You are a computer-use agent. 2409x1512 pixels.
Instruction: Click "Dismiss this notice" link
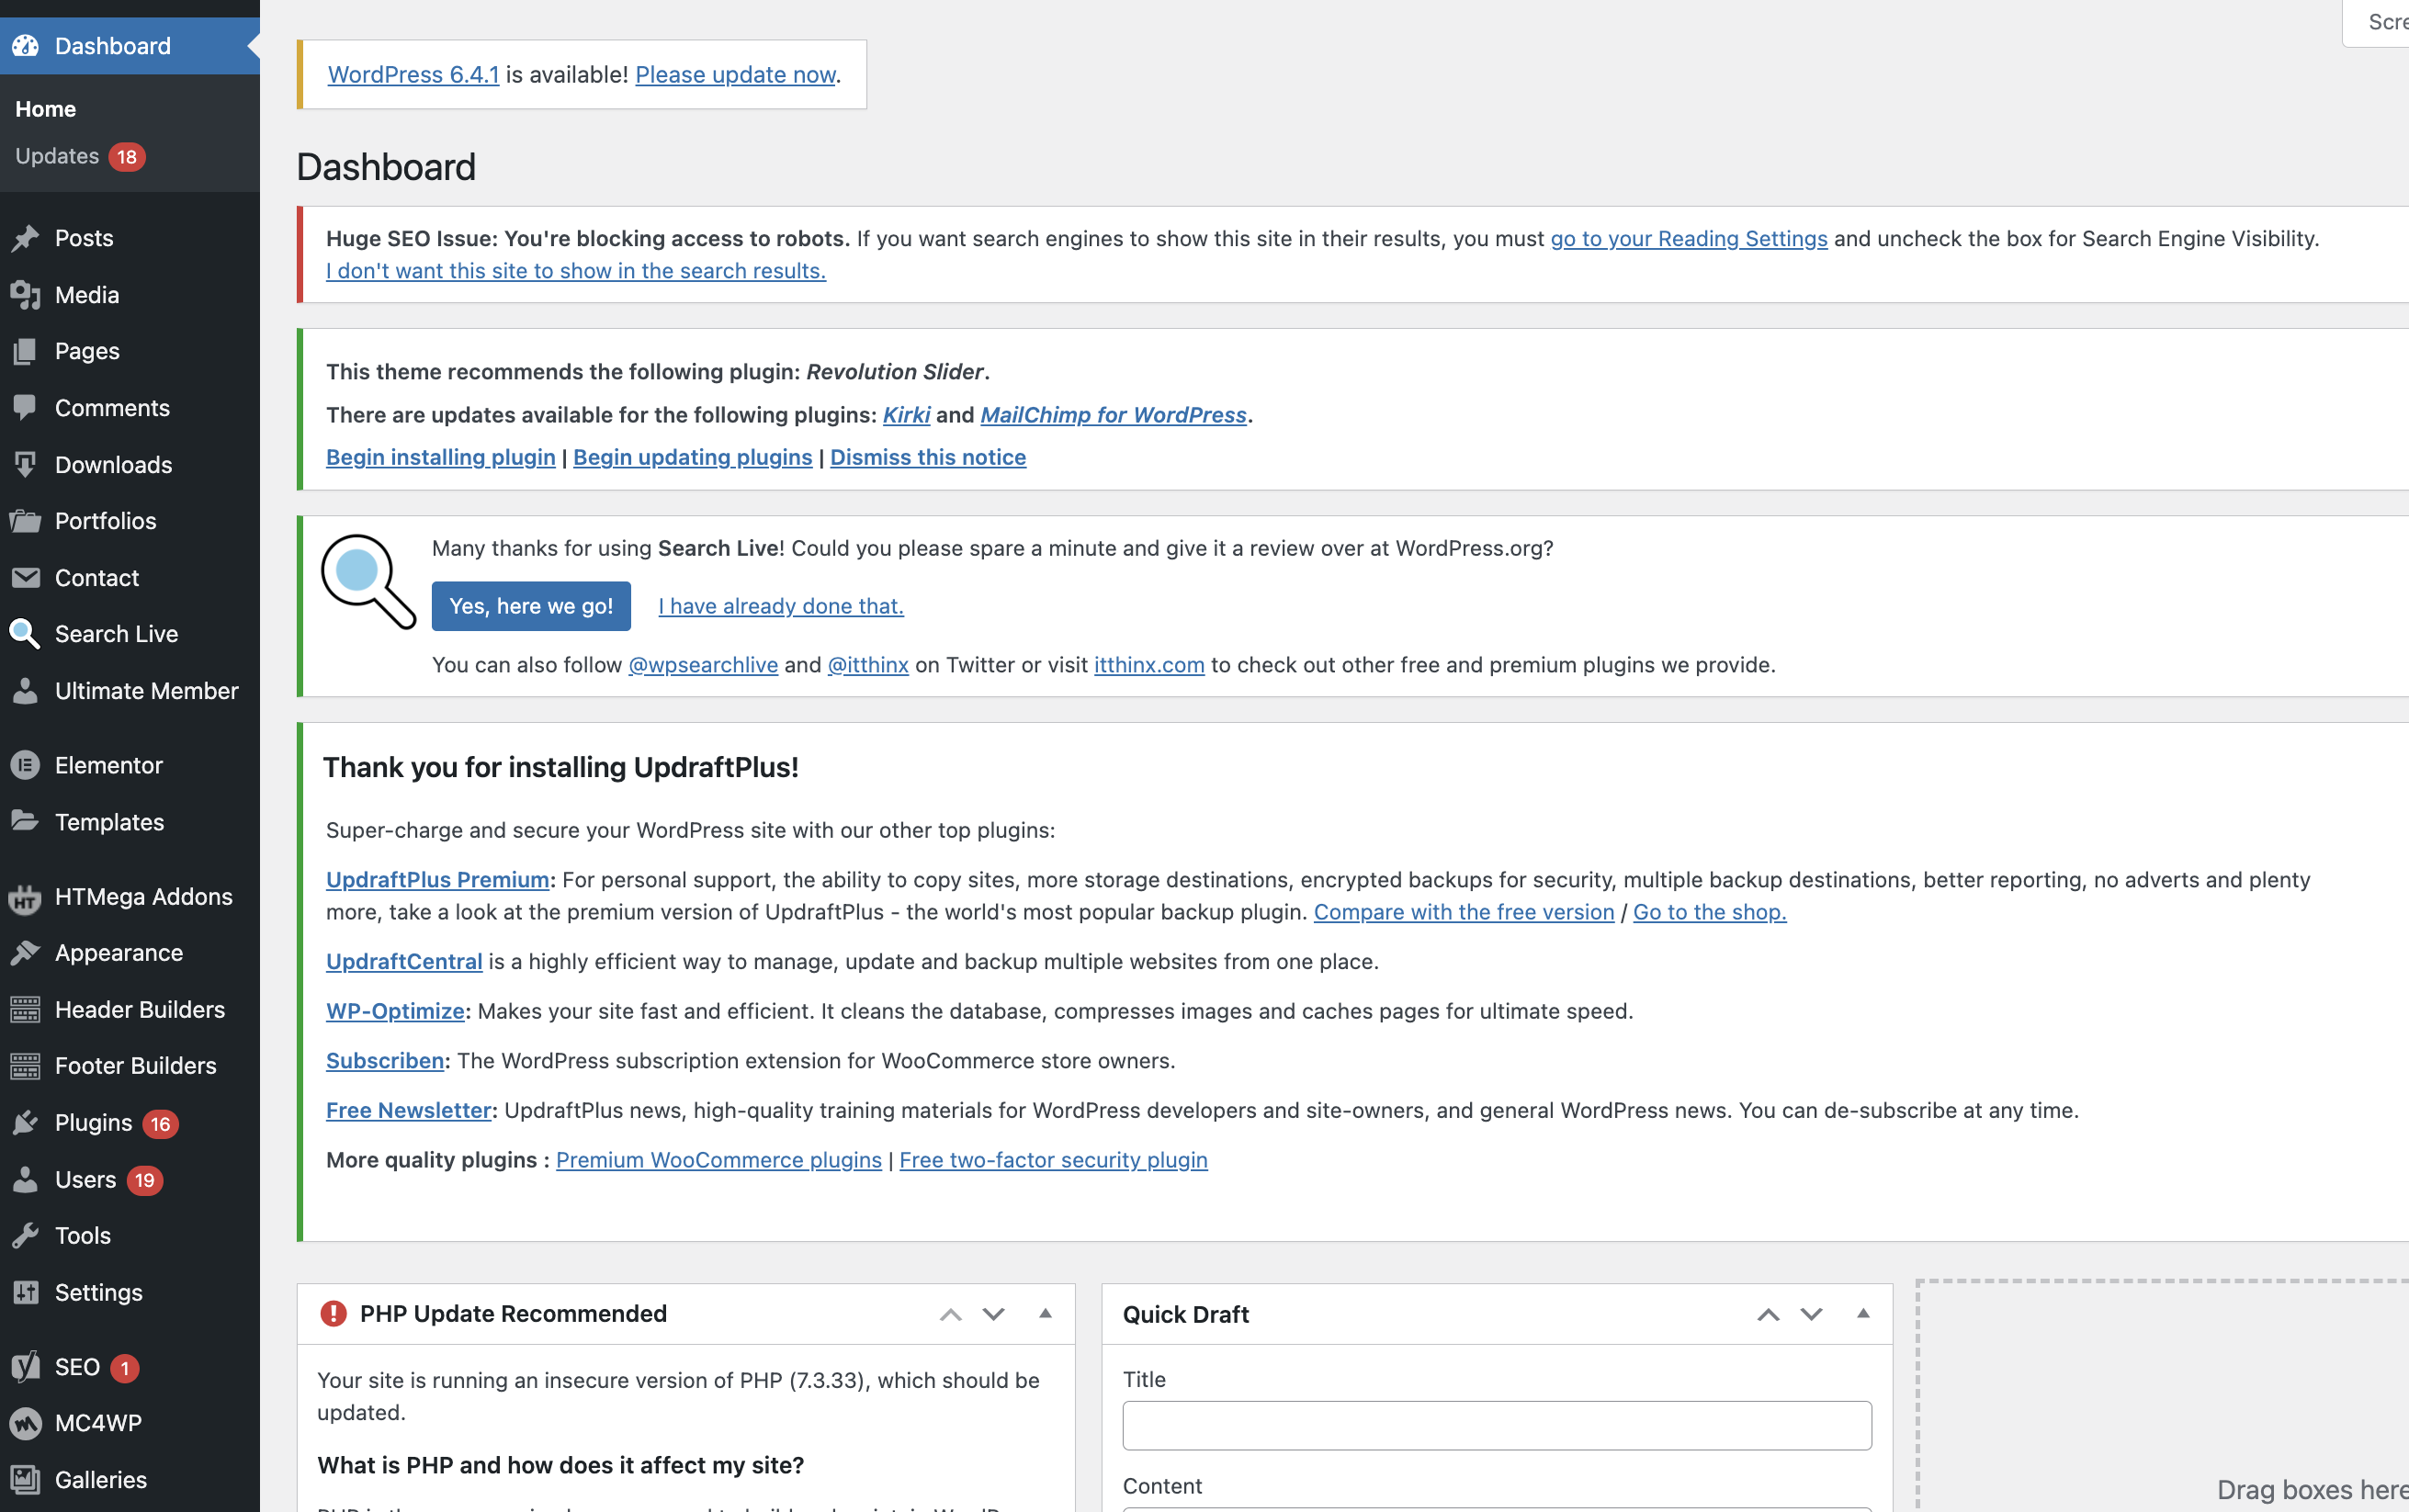pos(927,457)
